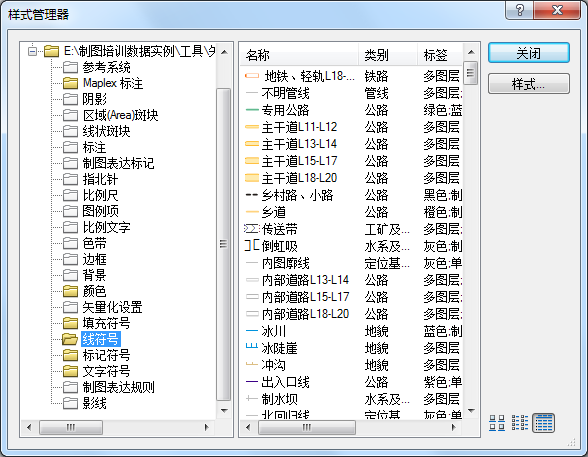Click the tree panel vertical scrollbar thumb
The image size is (588, 457).
click(224, 244)
